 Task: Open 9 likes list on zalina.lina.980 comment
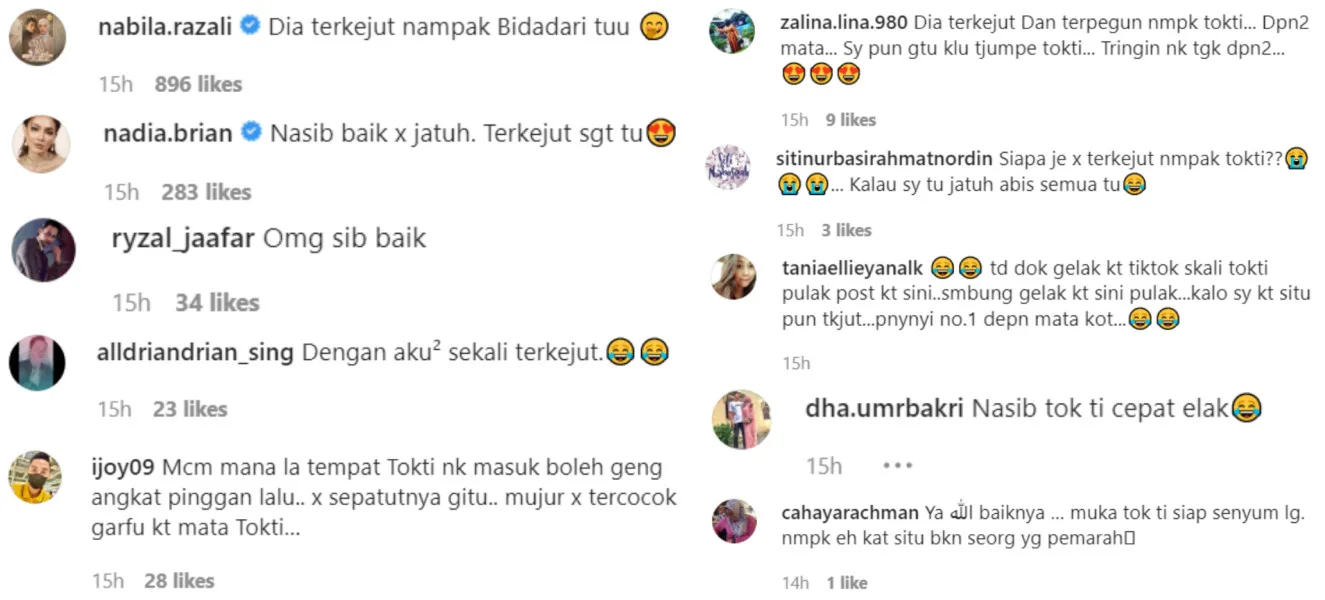point(850,120)
